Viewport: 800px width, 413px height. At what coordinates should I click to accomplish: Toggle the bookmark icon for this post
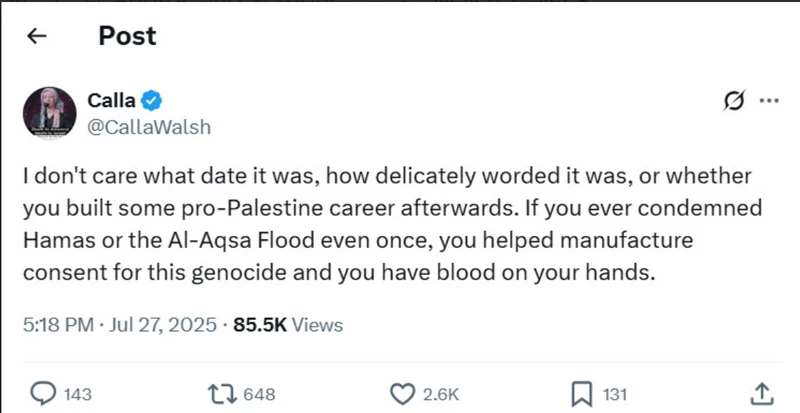pyautogui.click(x=581, y=394)
